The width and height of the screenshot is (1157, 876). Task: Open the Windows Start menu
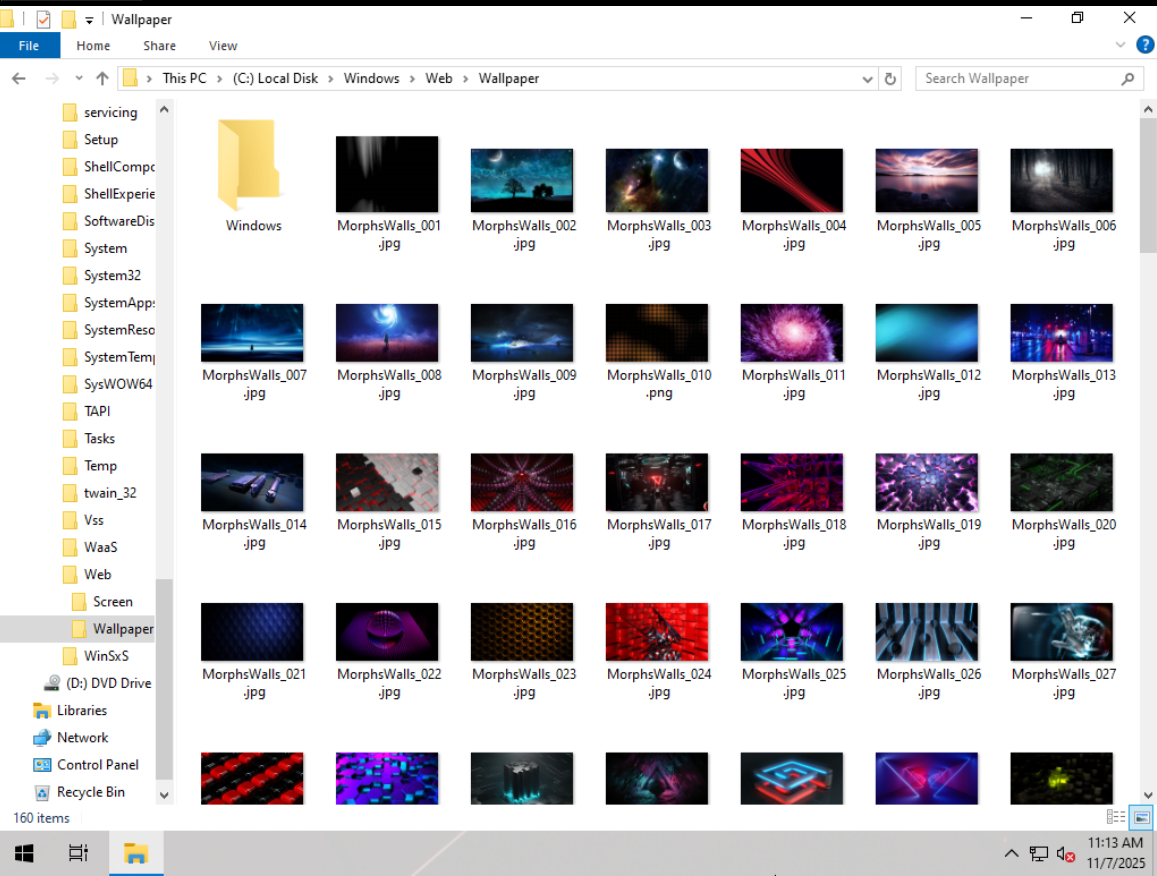pyautogui.click(x=24, y=853)
